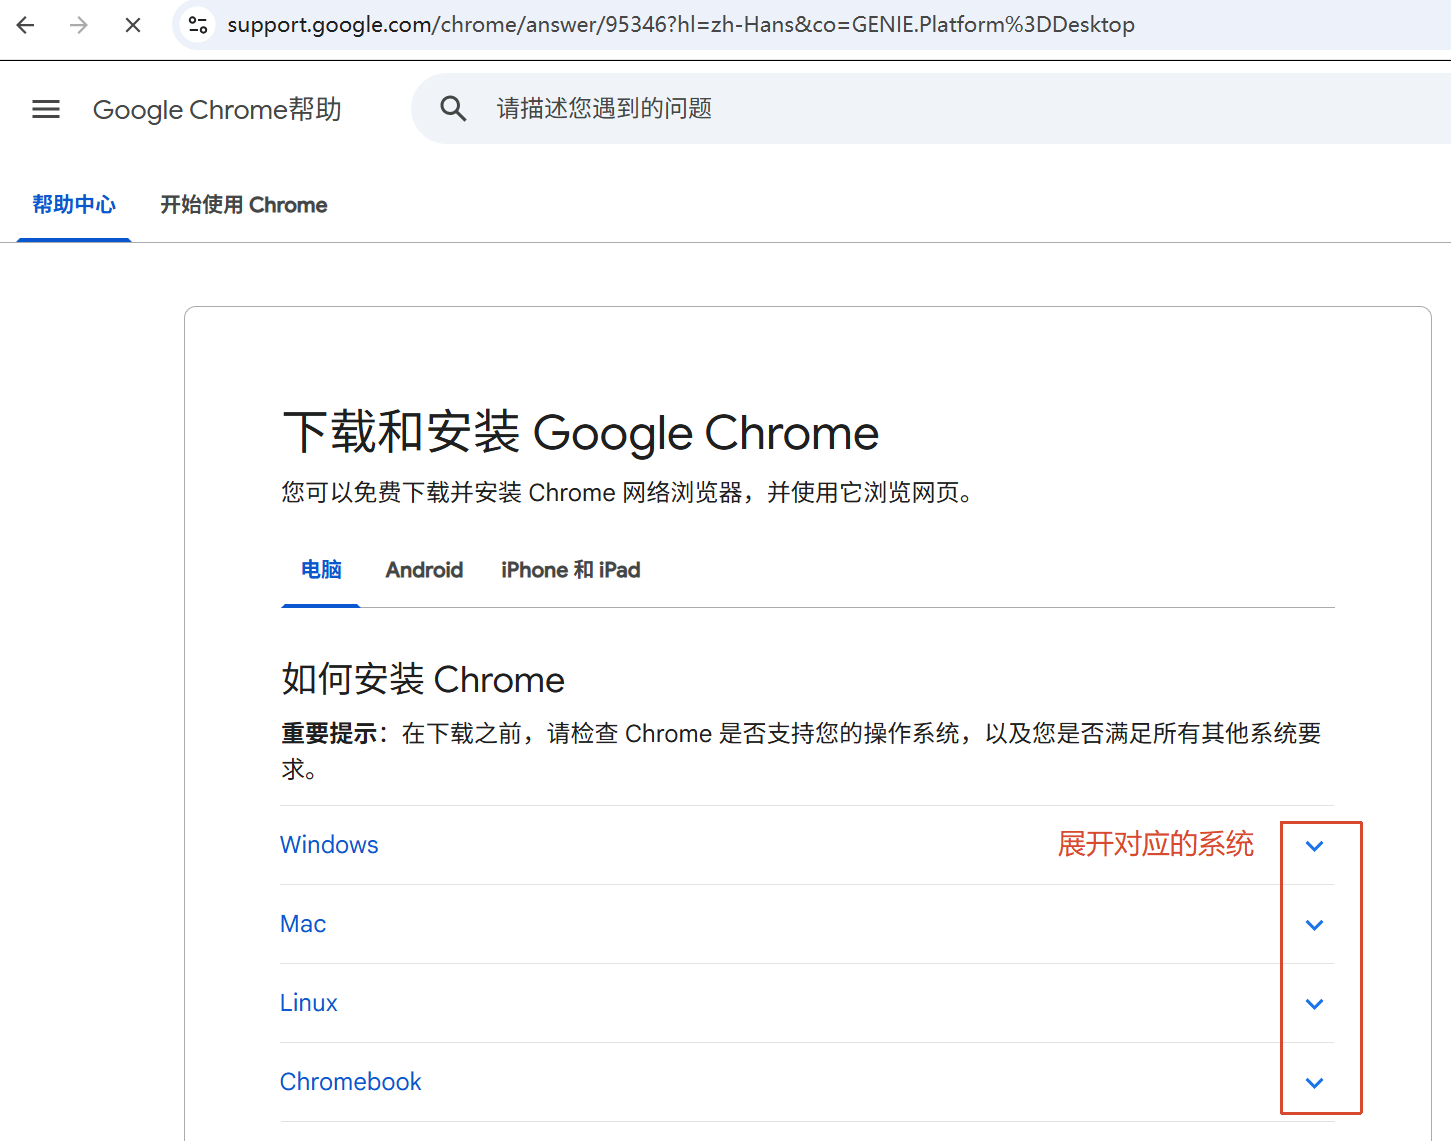Stop page loading with the X icon
This screenshot has height=1141, width=1451.
tap(132, 25)
